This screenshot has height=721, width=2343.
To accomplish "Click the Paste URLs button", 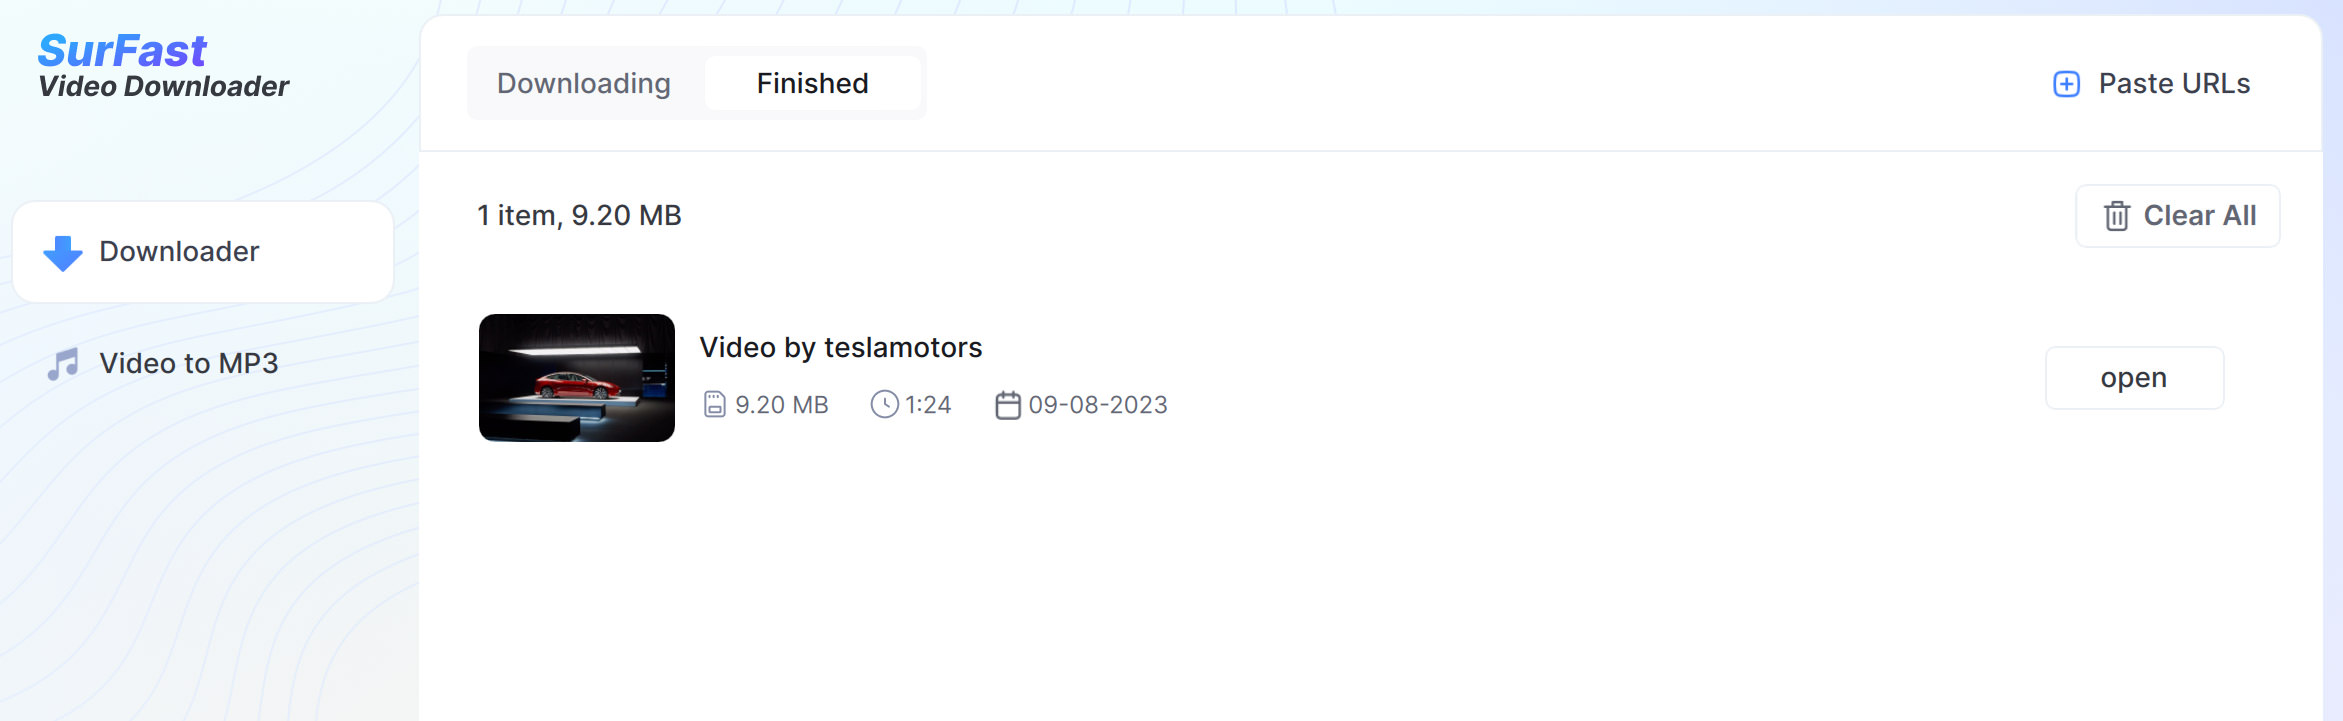I will coord(2151,84).
